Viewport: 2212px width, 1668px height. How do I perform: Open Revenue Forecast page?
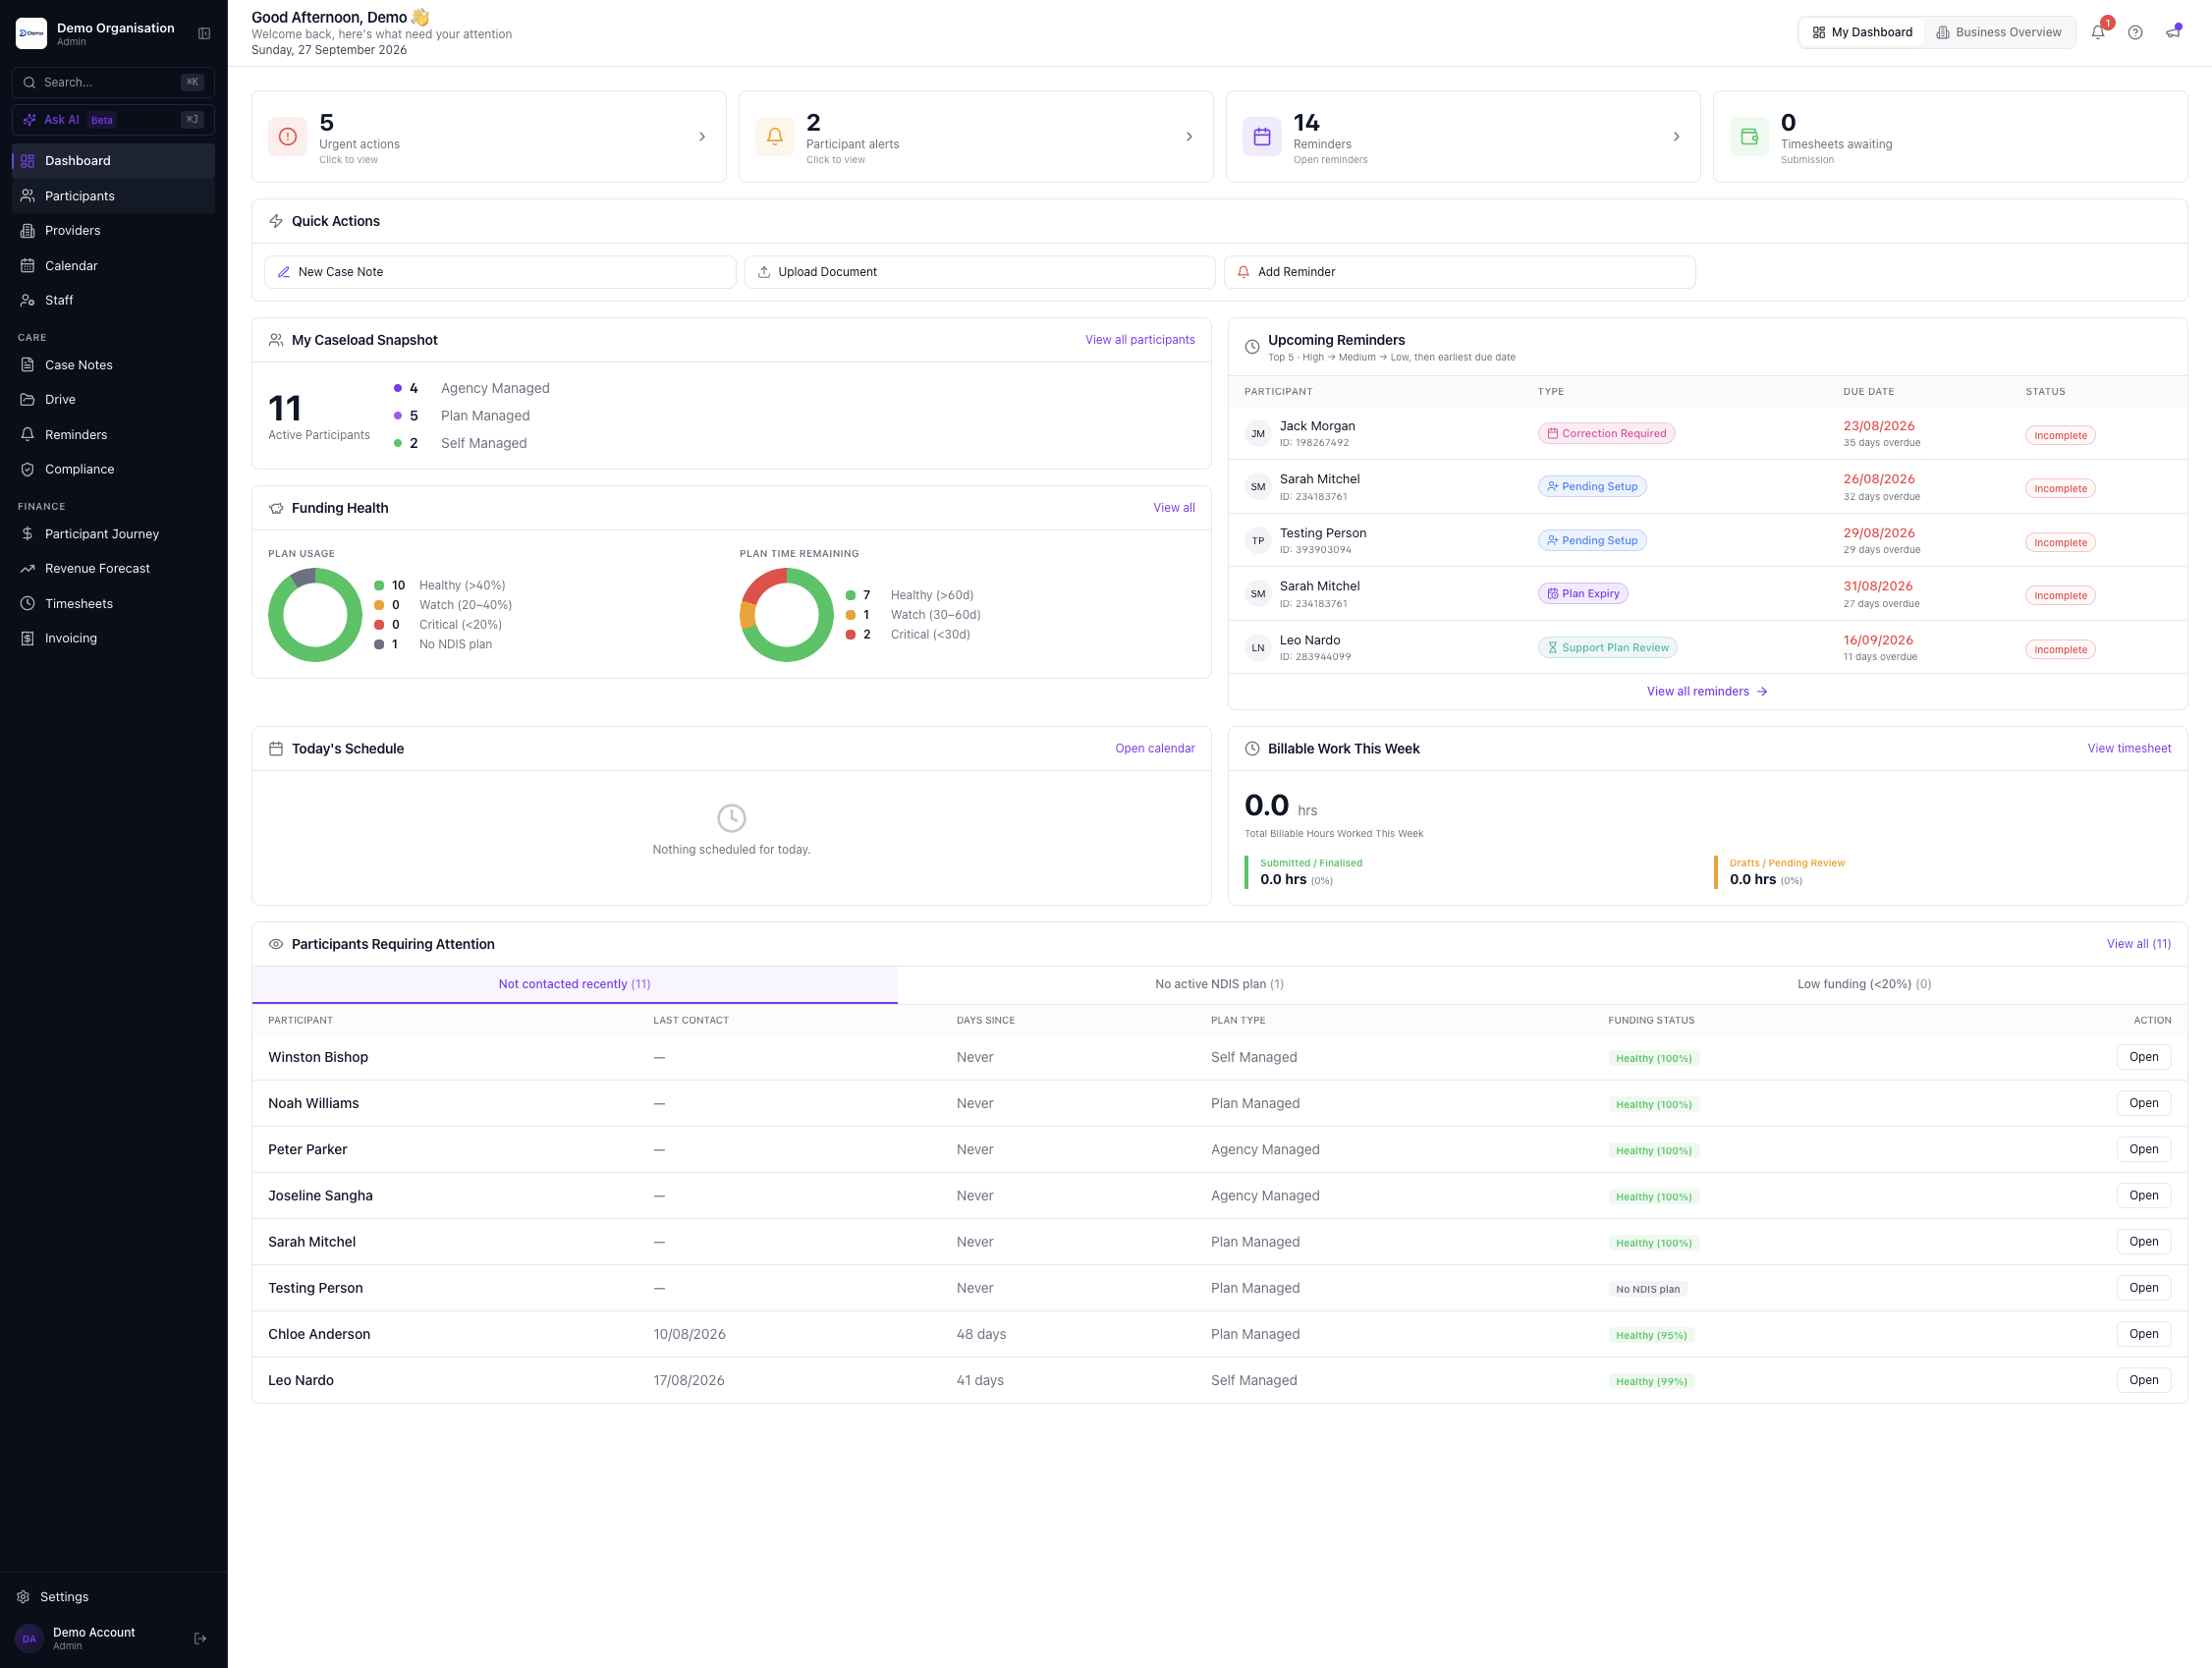[113, 568]
